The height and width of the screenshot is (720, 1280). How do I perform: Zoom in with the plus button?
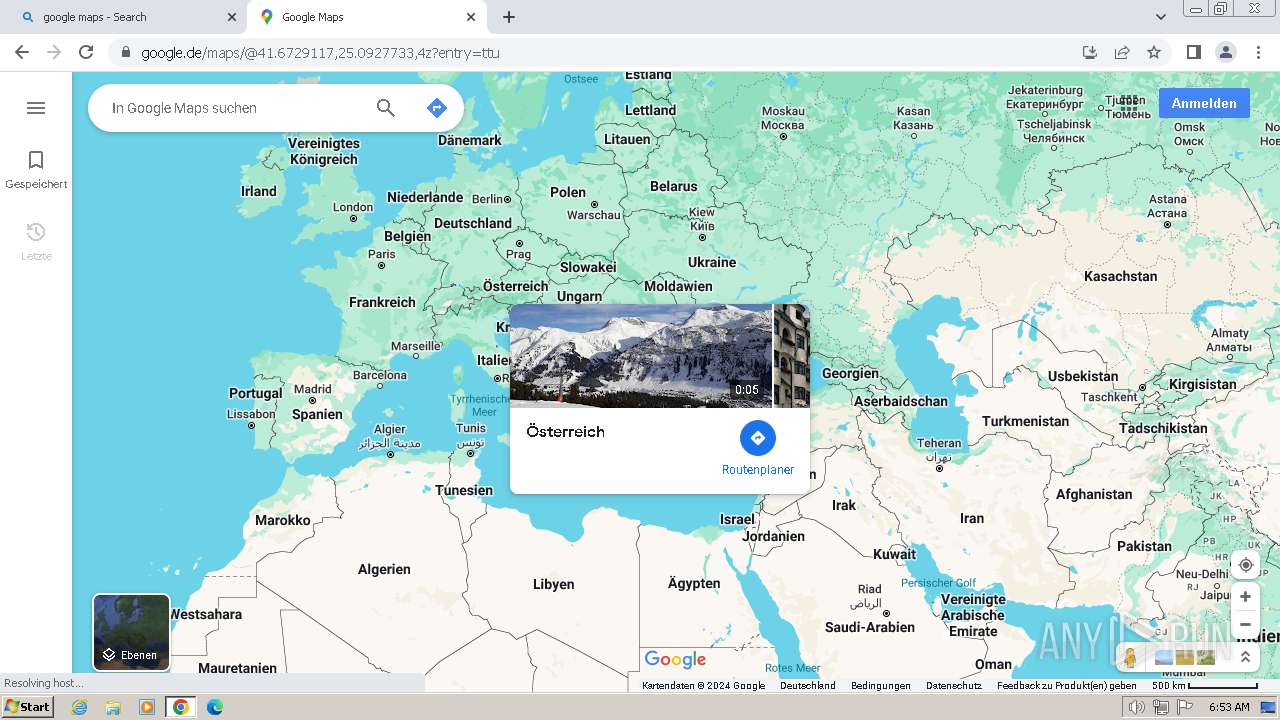coord(1245,597)
